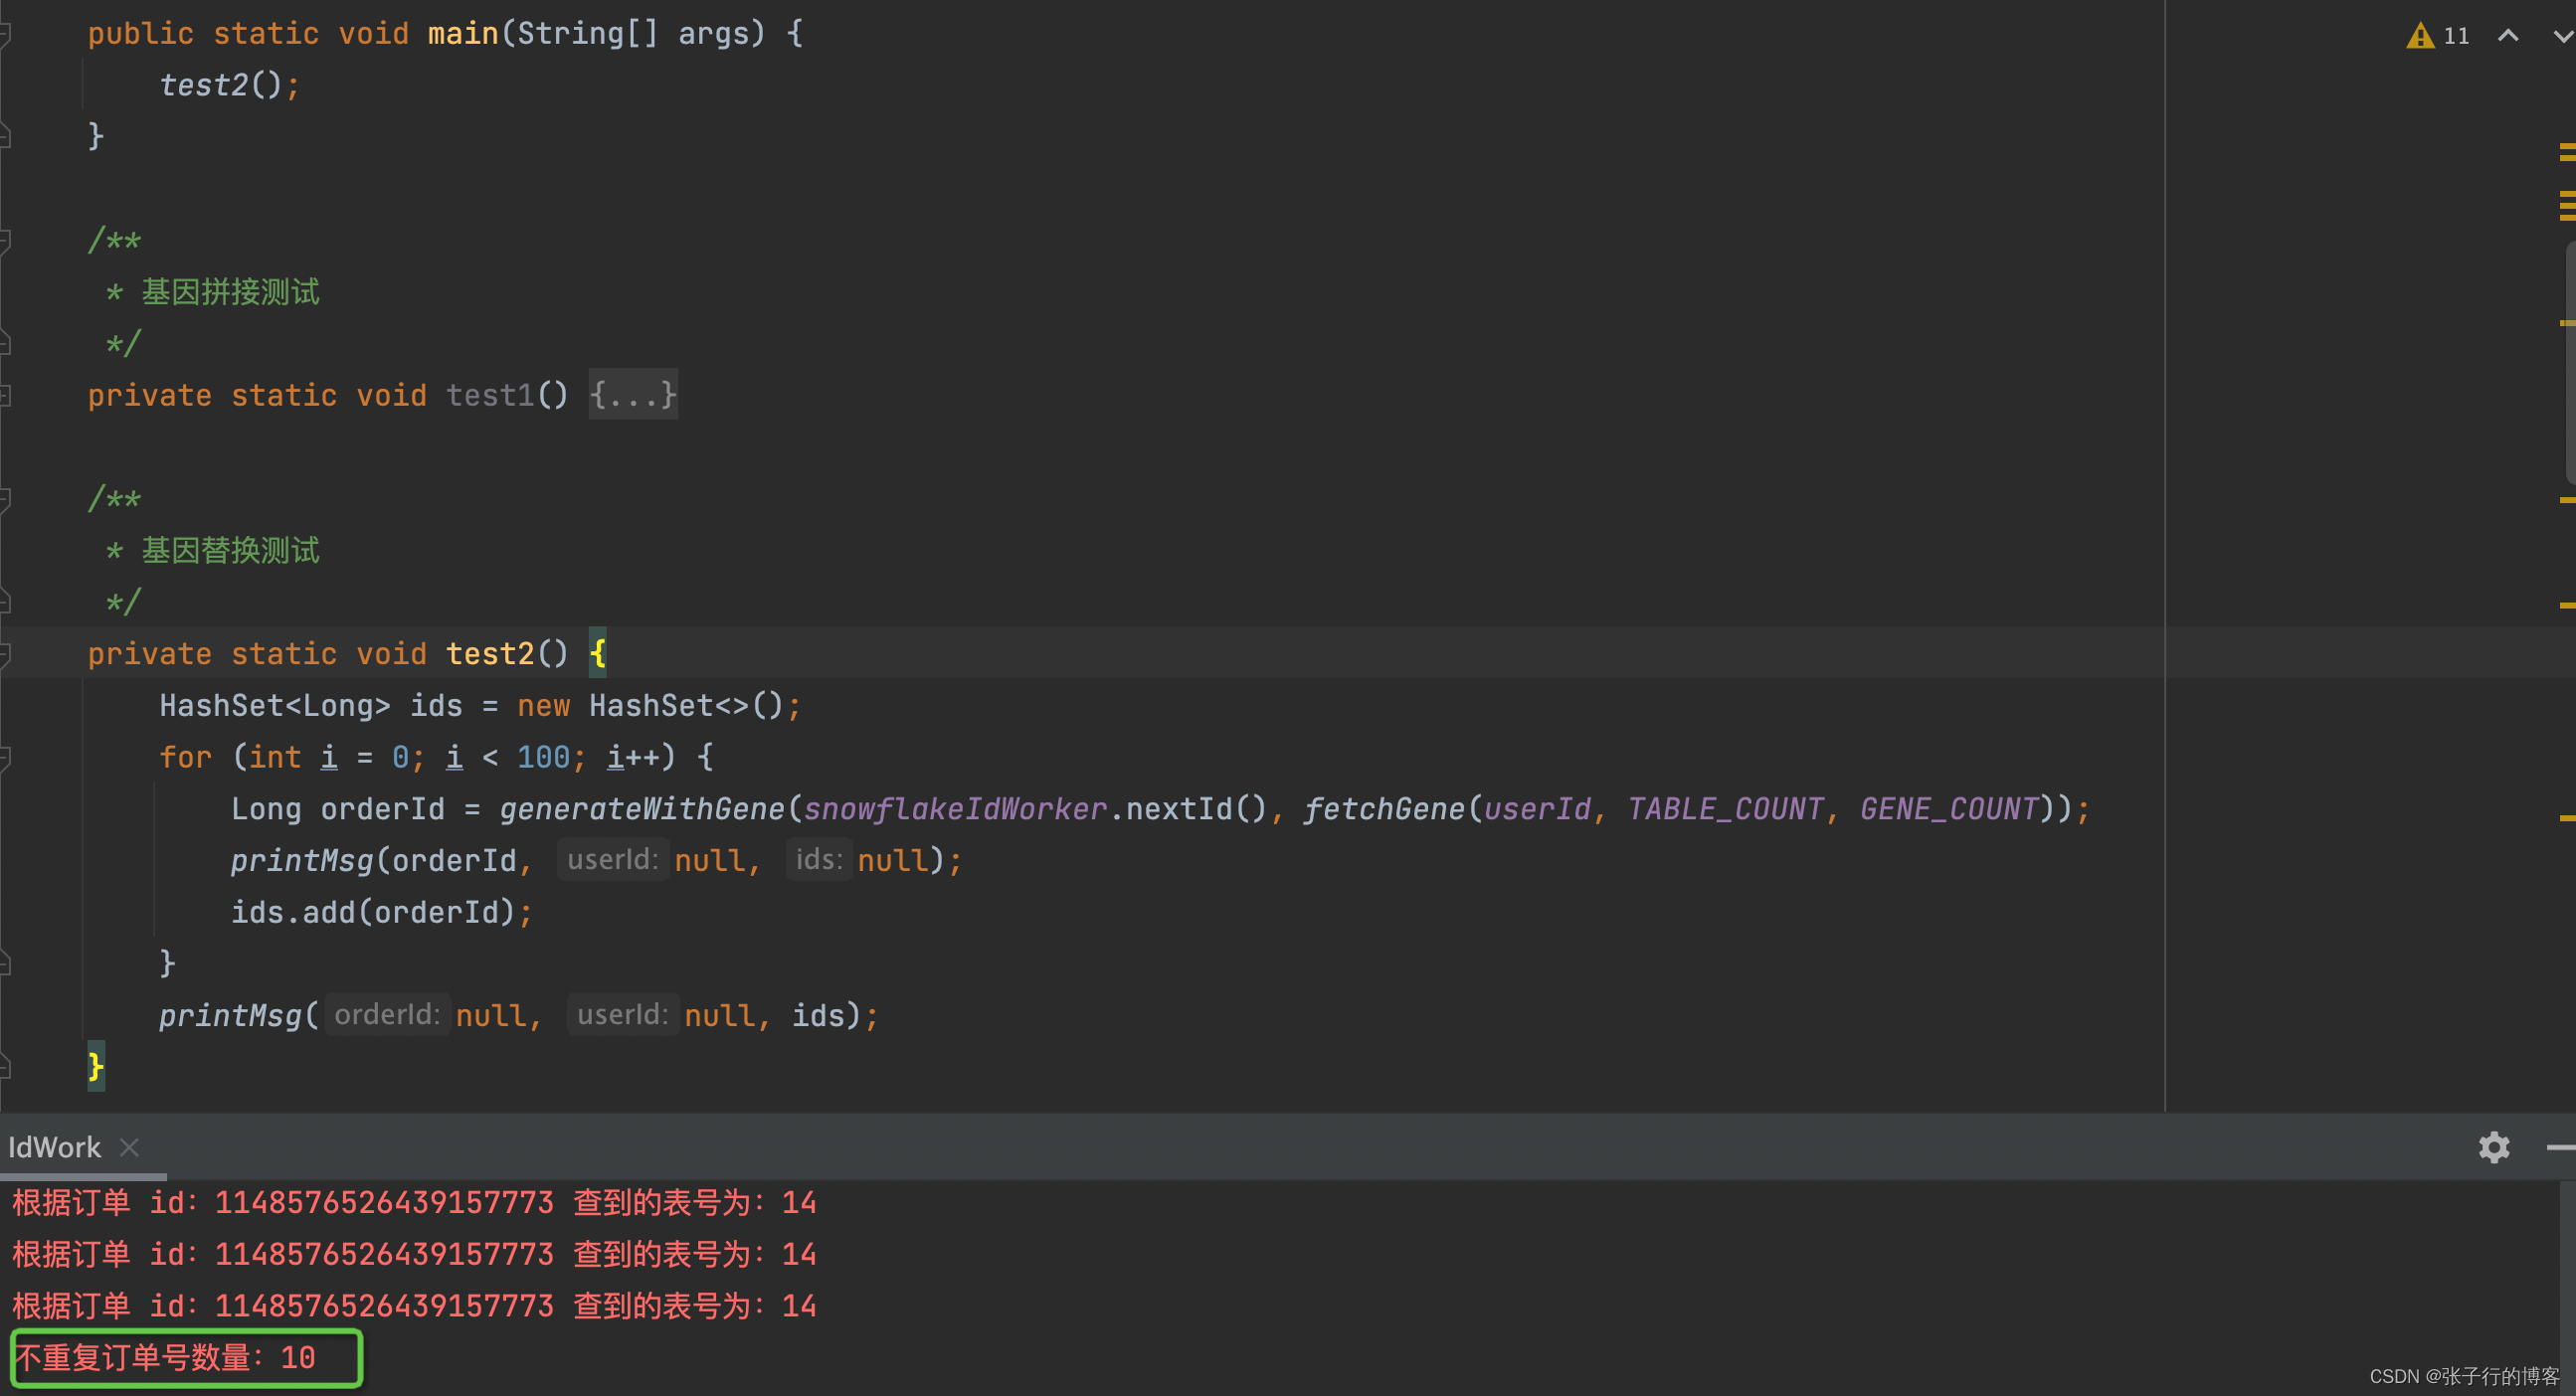The image size is (2576, 1396).
Task: Jump to next highlighted problem arrow
Action: 2562,36
